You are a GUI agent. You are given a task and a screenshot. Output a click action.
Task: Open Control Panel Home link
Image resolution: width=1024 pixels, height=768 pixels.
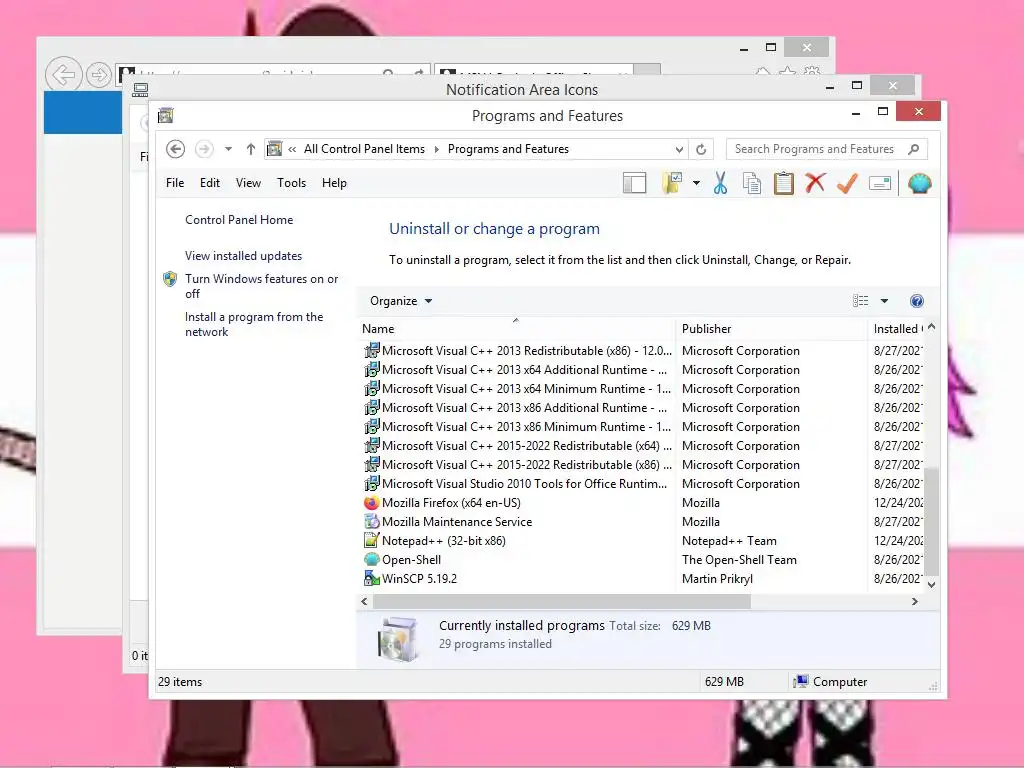pyautogui.click(x=239, y=220)
